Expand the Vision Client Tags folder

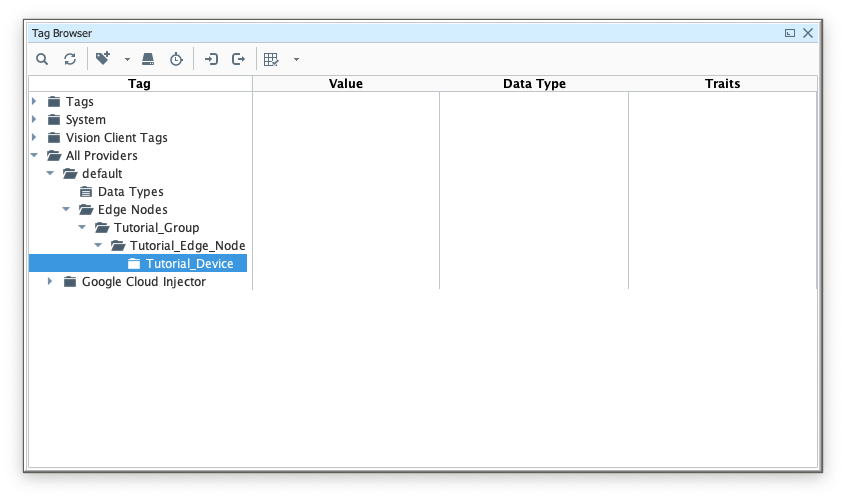[34, 138]
